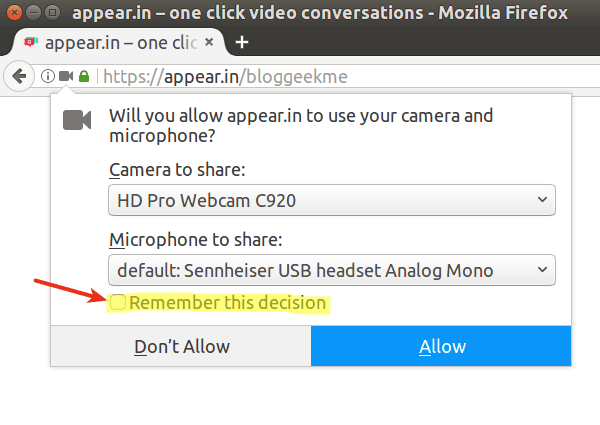600x425 pixels.
Task: Minimize the Firefox window
Action: (34, 13)
